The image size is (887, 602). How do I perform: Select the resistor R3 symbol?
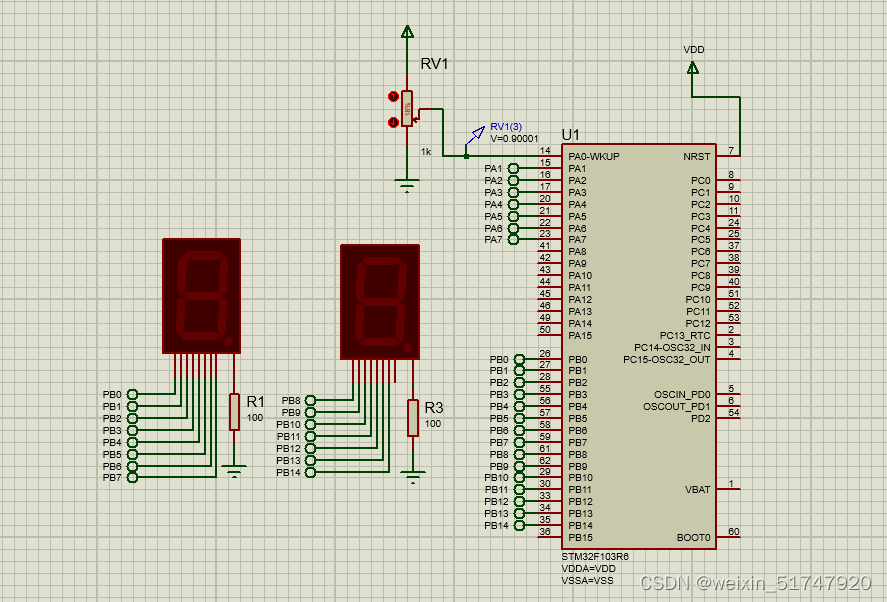click(415, 415)
